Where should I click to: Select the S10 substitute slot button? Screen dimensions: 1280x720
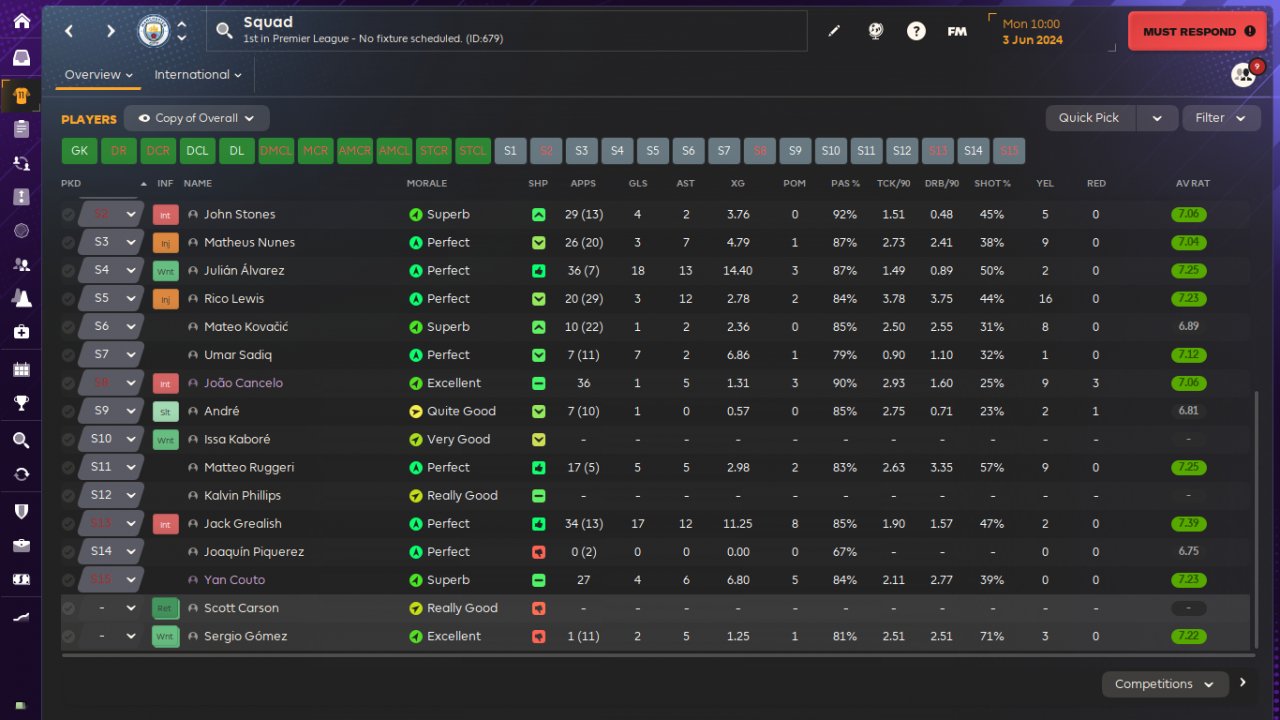coord(831,151)
